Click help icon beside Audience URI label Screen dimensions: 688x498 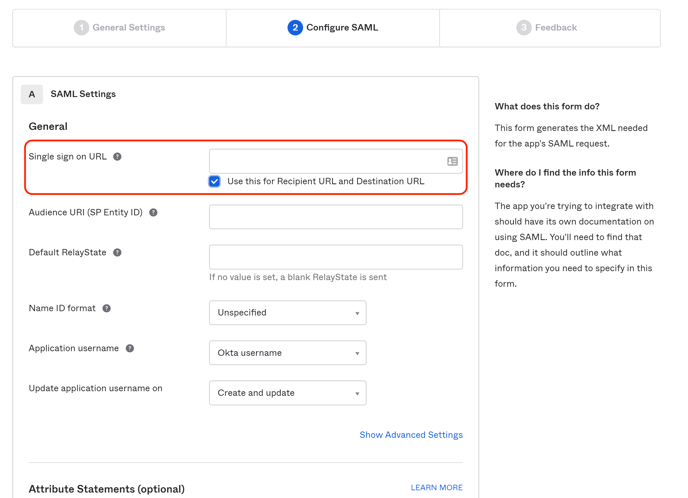click(x=153, y=213)
